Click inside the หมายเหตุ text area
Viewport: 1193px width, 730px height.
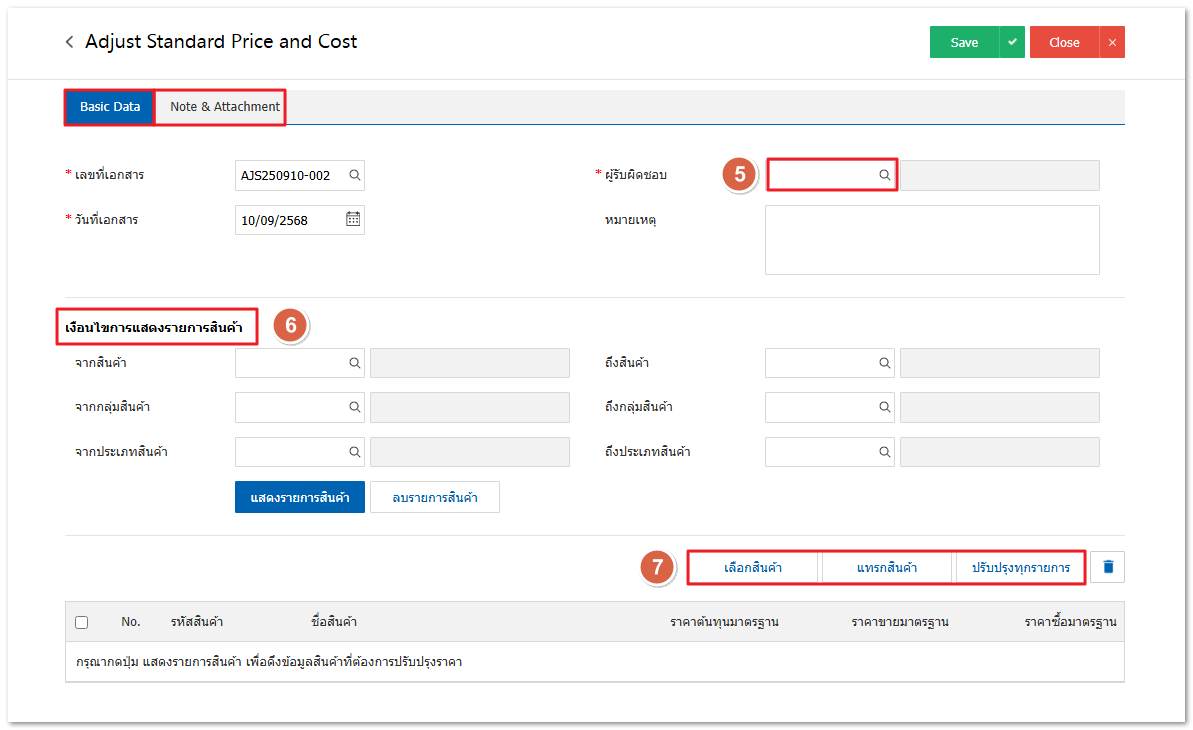coord(931,240)
